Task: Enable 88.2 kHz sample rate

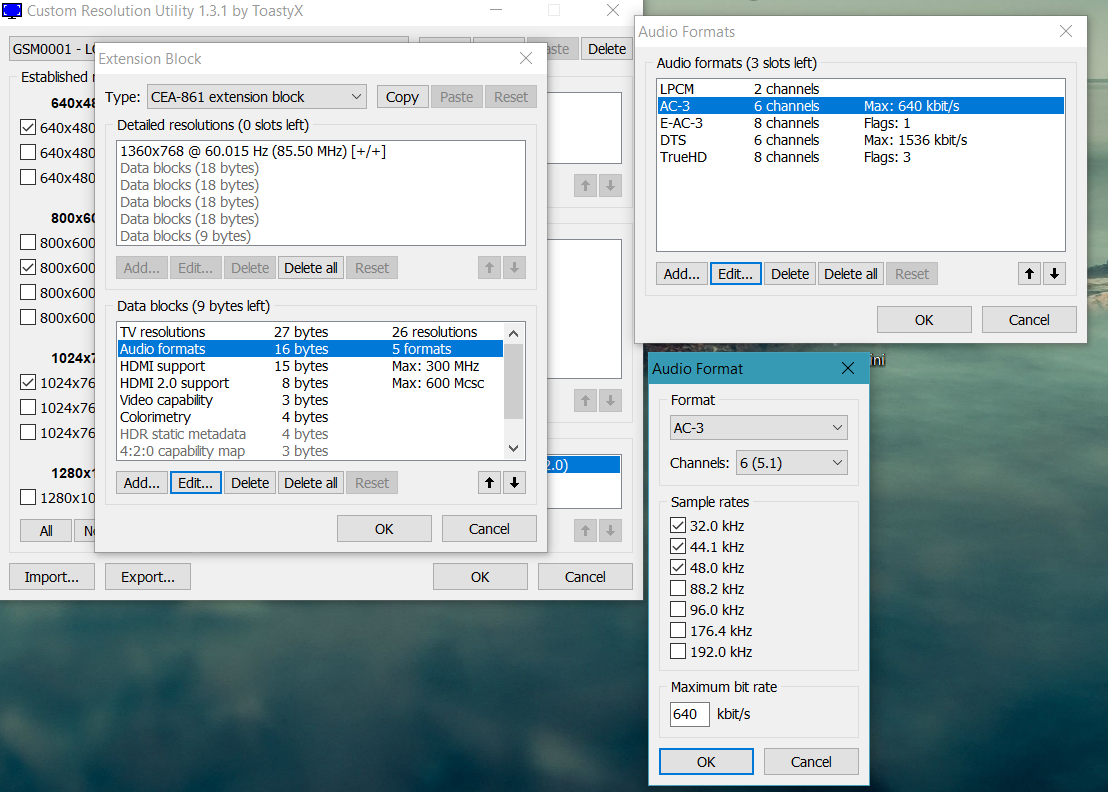Action: pyautogui.click(x=678, y=589)
